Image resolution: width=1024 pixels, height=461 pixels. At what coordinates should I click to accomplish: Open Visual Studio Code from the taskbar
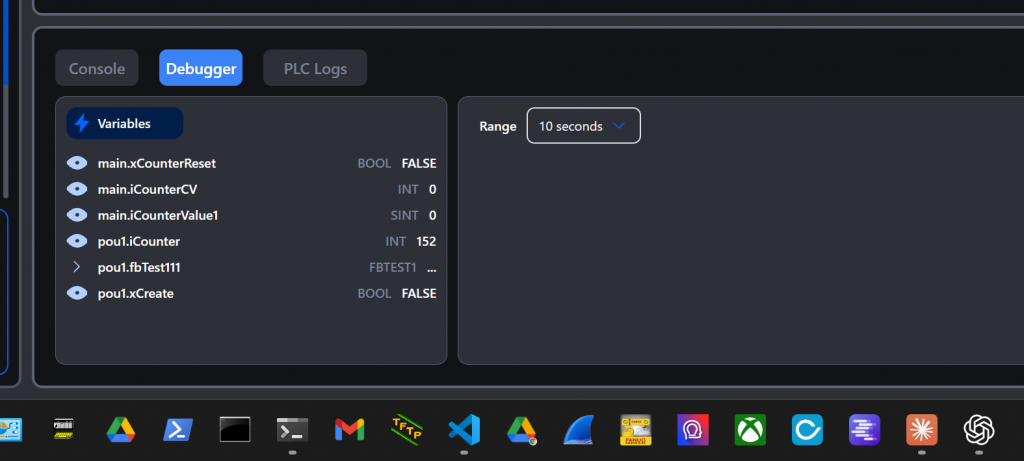463,429
